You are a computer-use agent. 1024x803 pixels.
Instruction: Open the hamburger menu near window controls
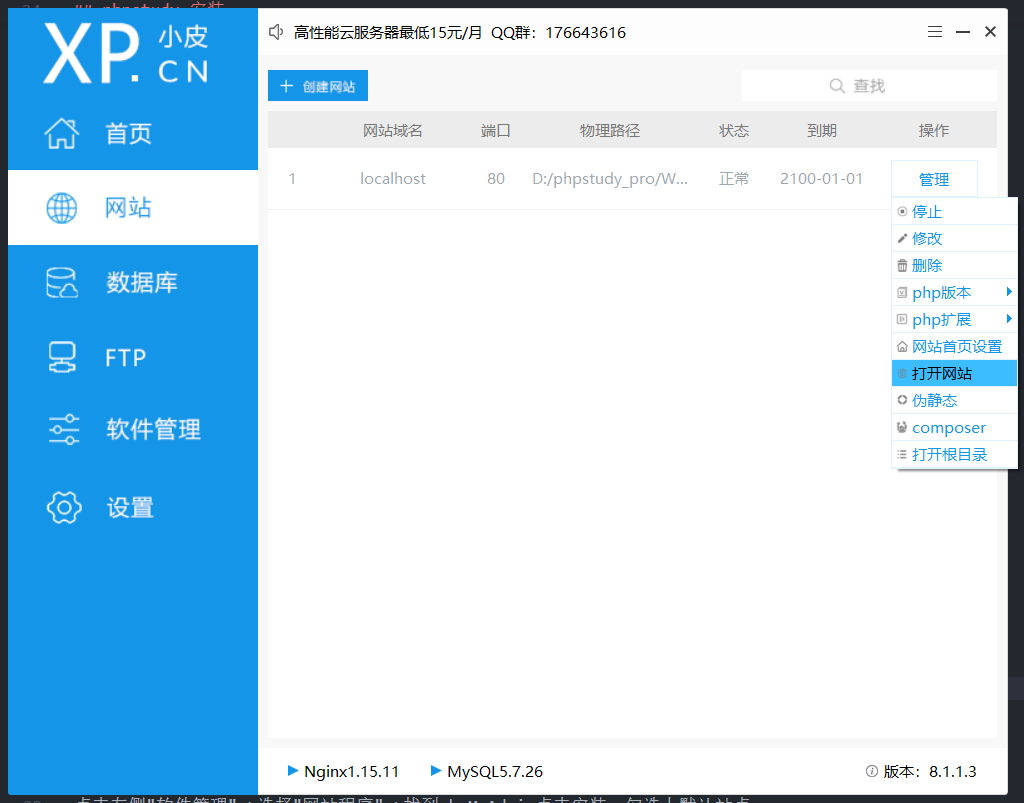coord(935,31)
